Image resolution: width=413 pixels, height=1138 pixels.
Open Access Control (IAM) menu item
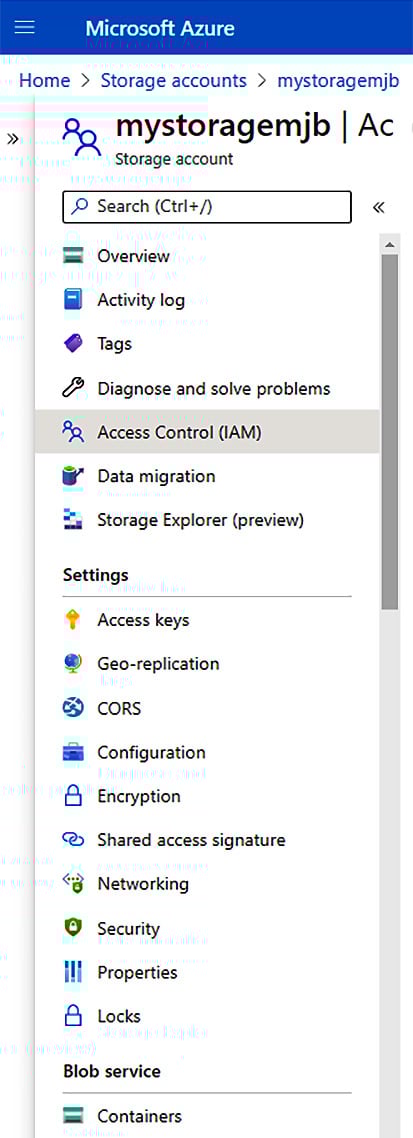click(x=207, y=432)
